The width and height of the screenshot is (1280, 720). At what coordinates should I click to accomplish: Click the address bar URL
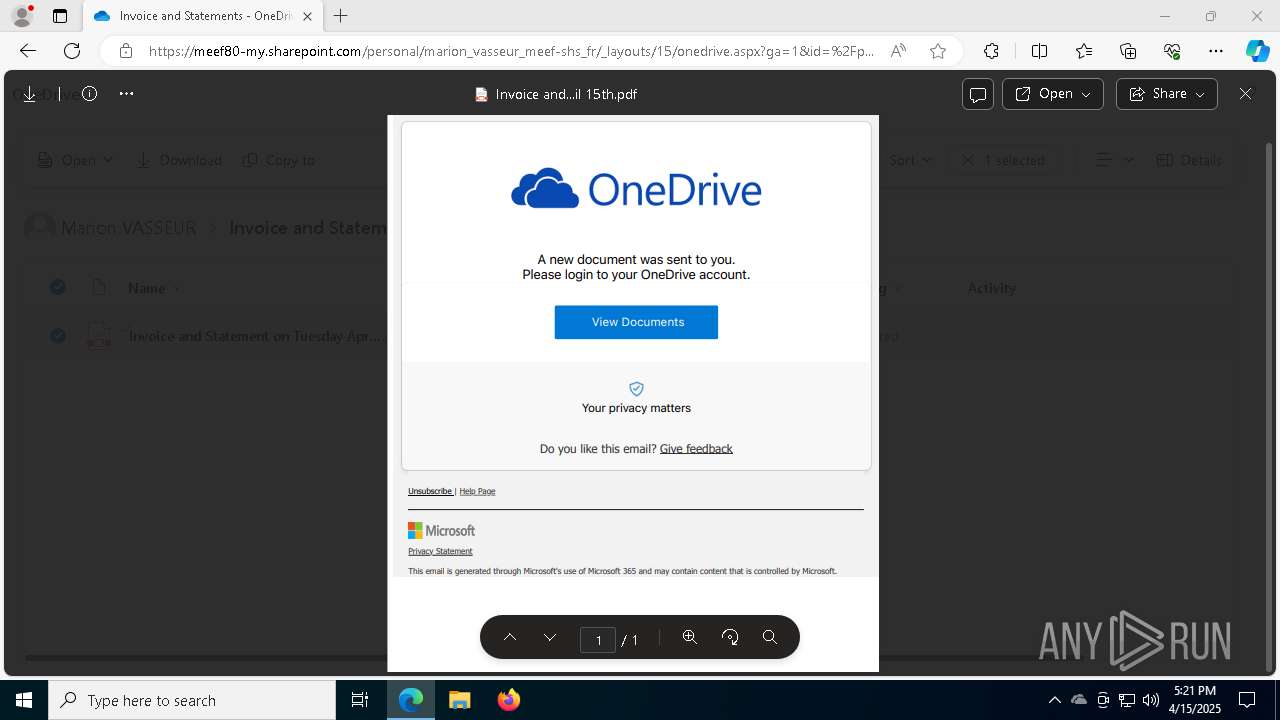pos(511,51)
